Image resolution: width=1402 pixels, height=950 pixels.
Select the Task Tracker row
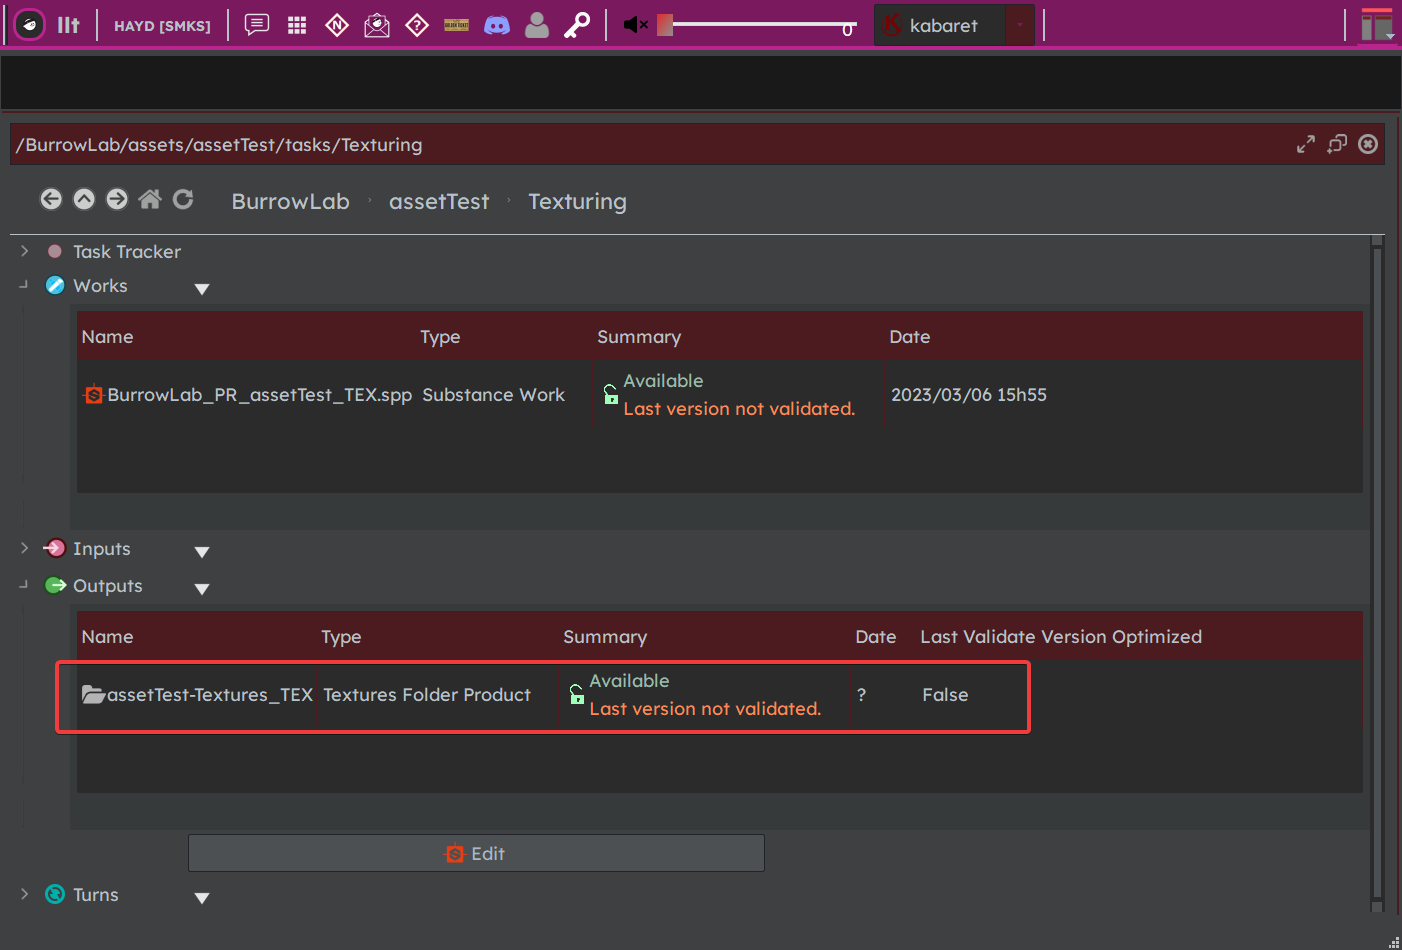[127, 252]
